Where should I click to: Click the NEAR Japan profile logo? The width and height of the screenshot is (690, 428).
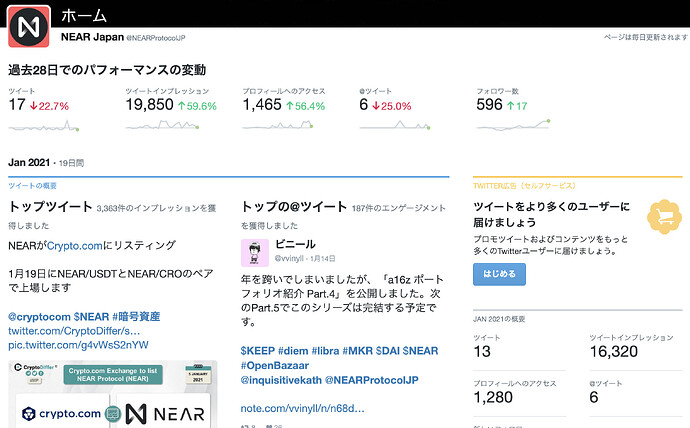point(29,26)
